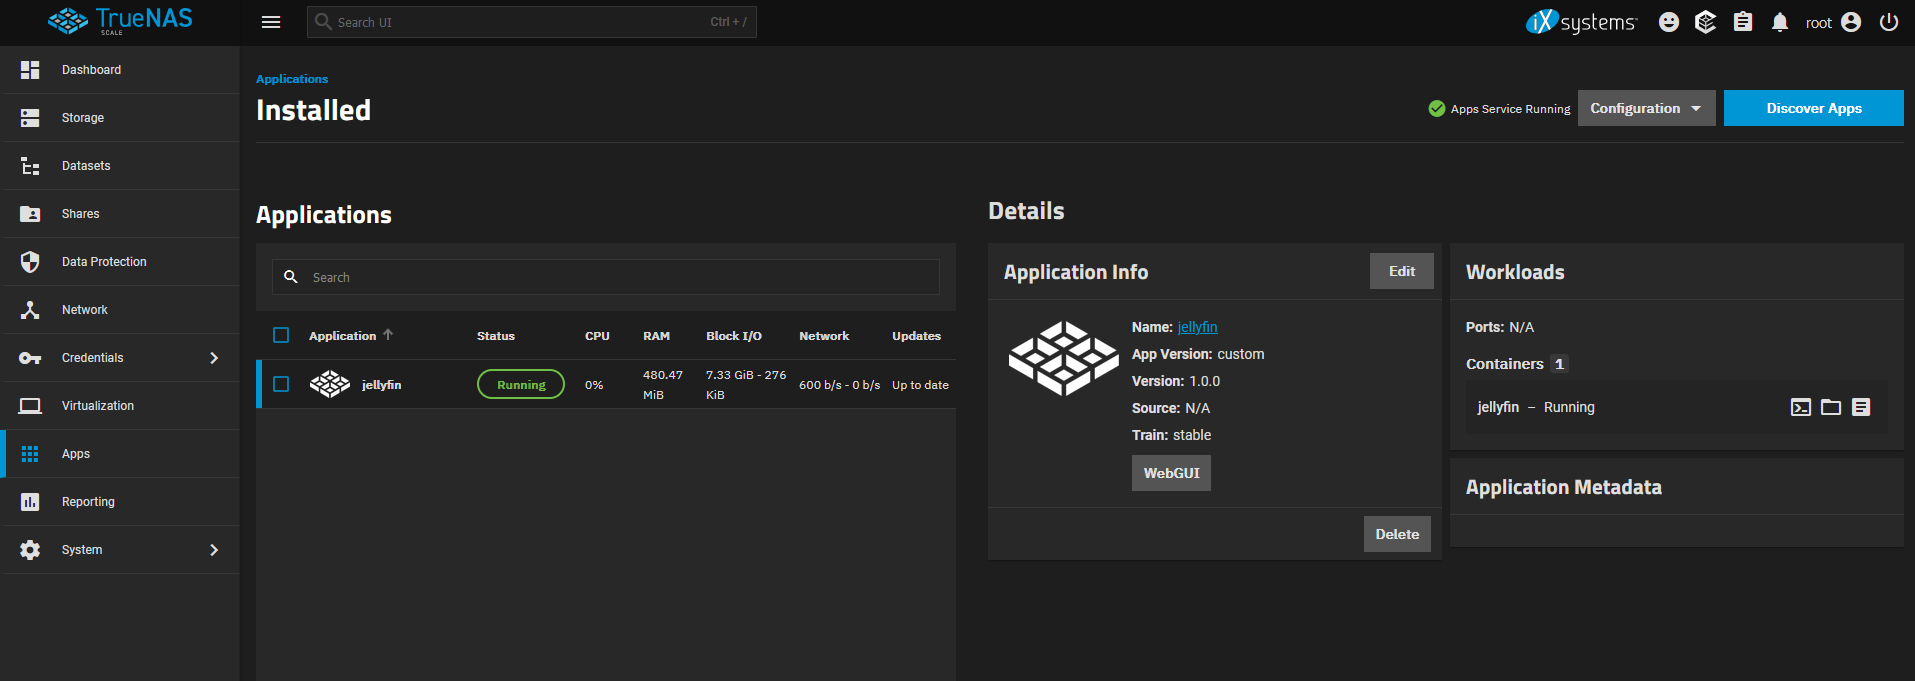Click the search magnifier icon in Applications panel
The width and height of the screenshot is (1915, 681).
(291, 277)
